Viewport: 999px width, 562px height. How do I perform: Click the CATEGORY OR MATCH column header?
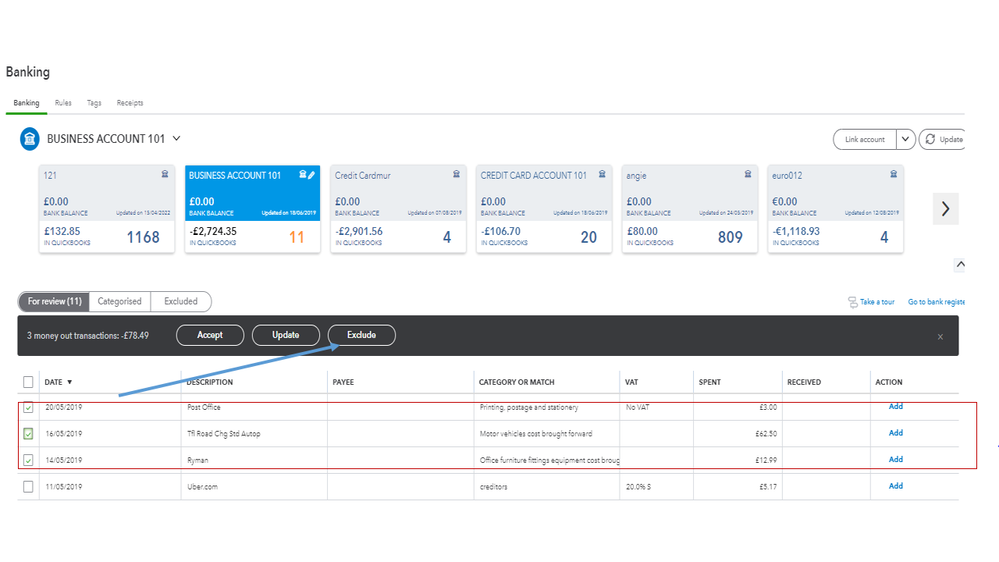(x=517, y=382)
